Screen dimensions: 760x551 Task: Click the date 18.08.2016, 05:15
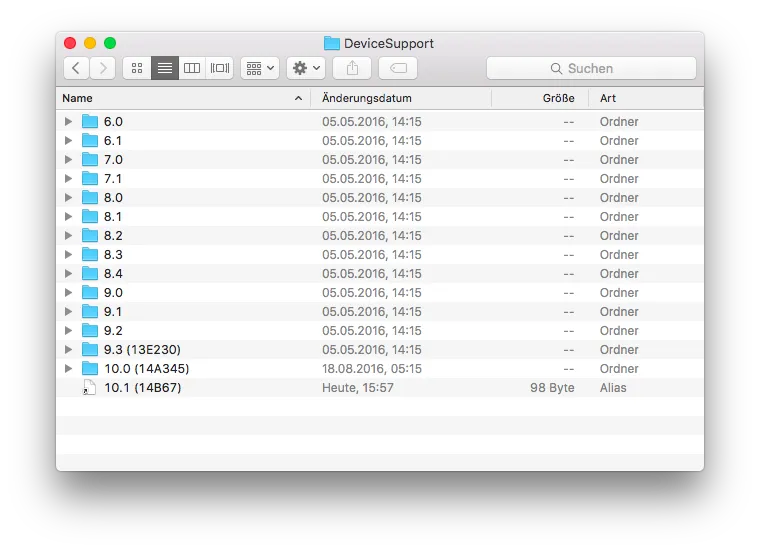[372, 369]
